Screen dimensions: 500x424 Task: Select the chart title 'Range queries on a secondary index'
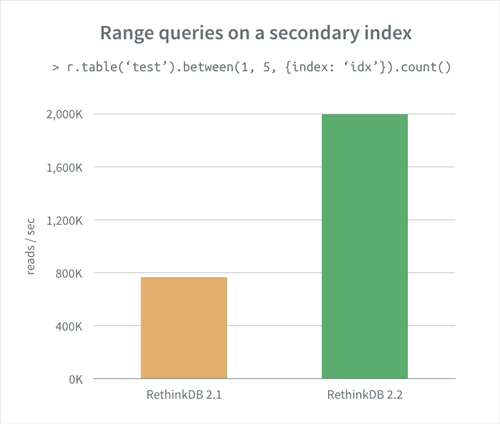256,33
